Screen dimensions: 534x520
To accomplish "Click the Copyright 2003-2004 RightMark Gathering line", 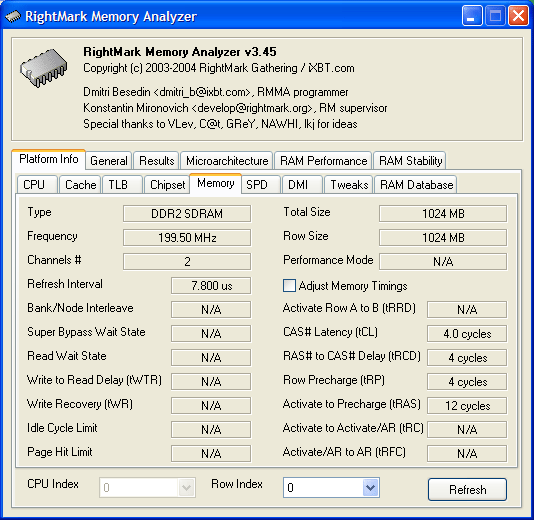I will [x=219, y=68].
